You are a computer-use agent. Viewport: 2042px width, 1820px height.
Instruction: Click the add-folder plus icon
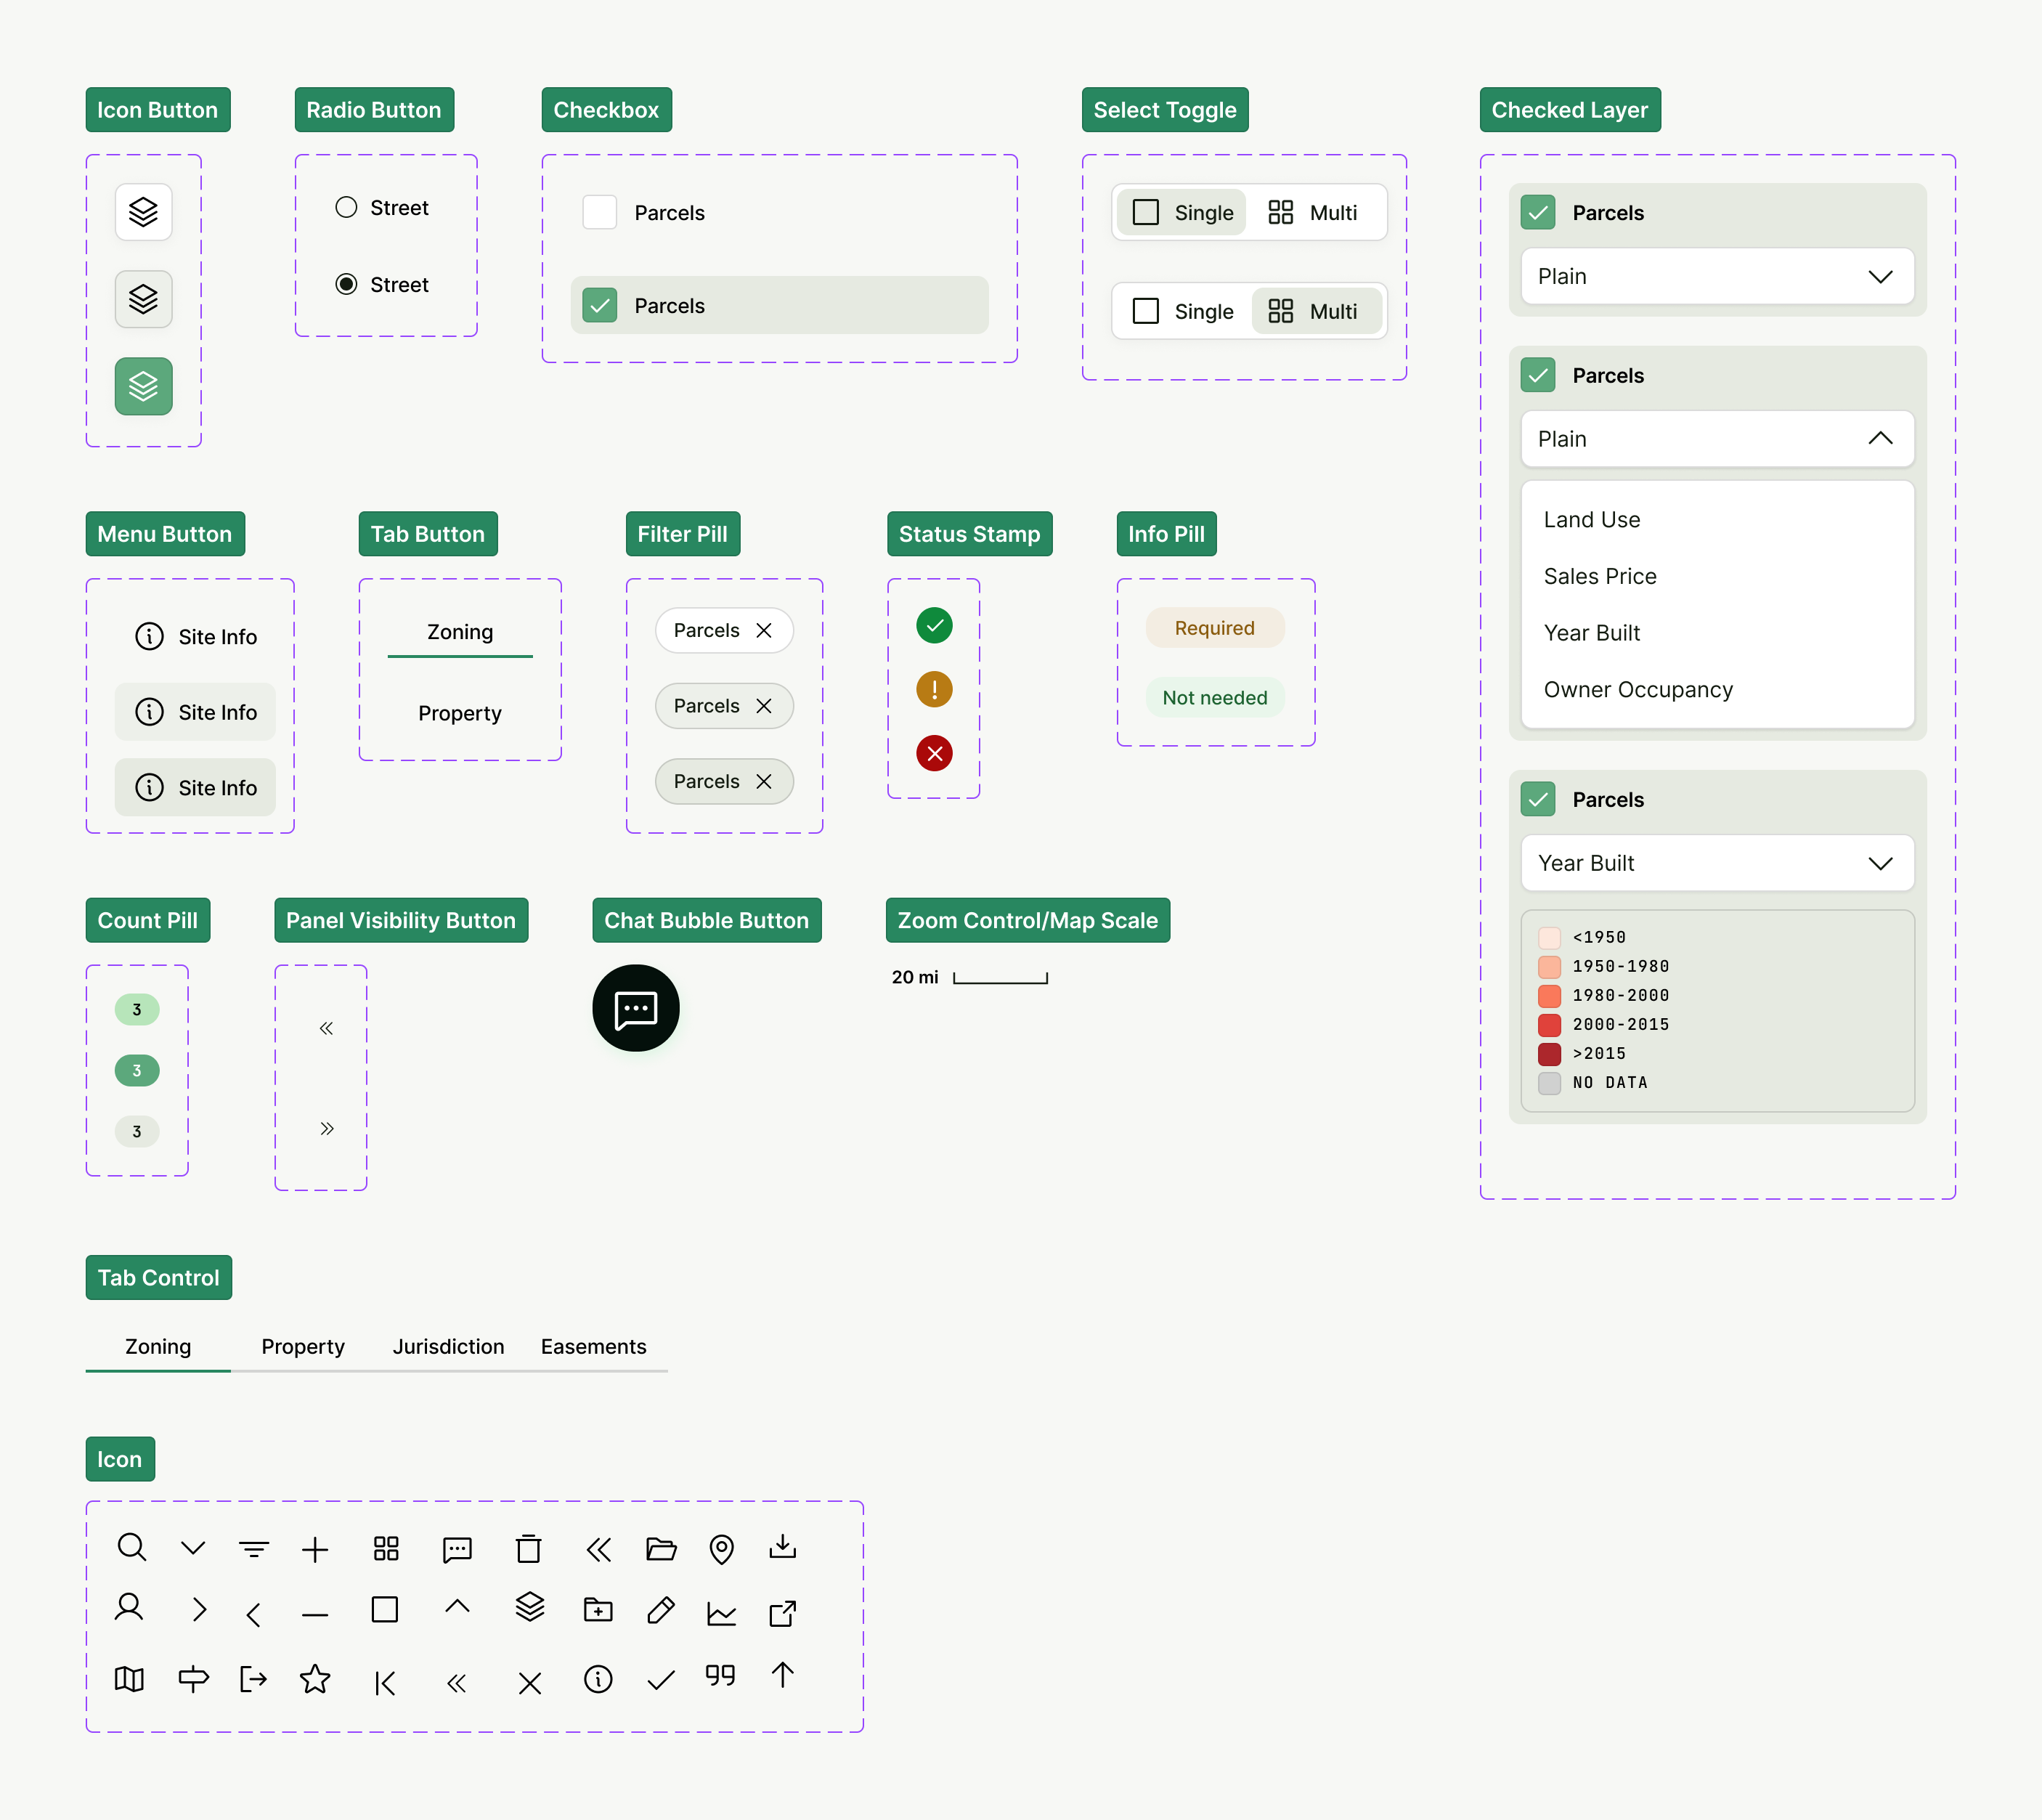tap(598, 1609)
